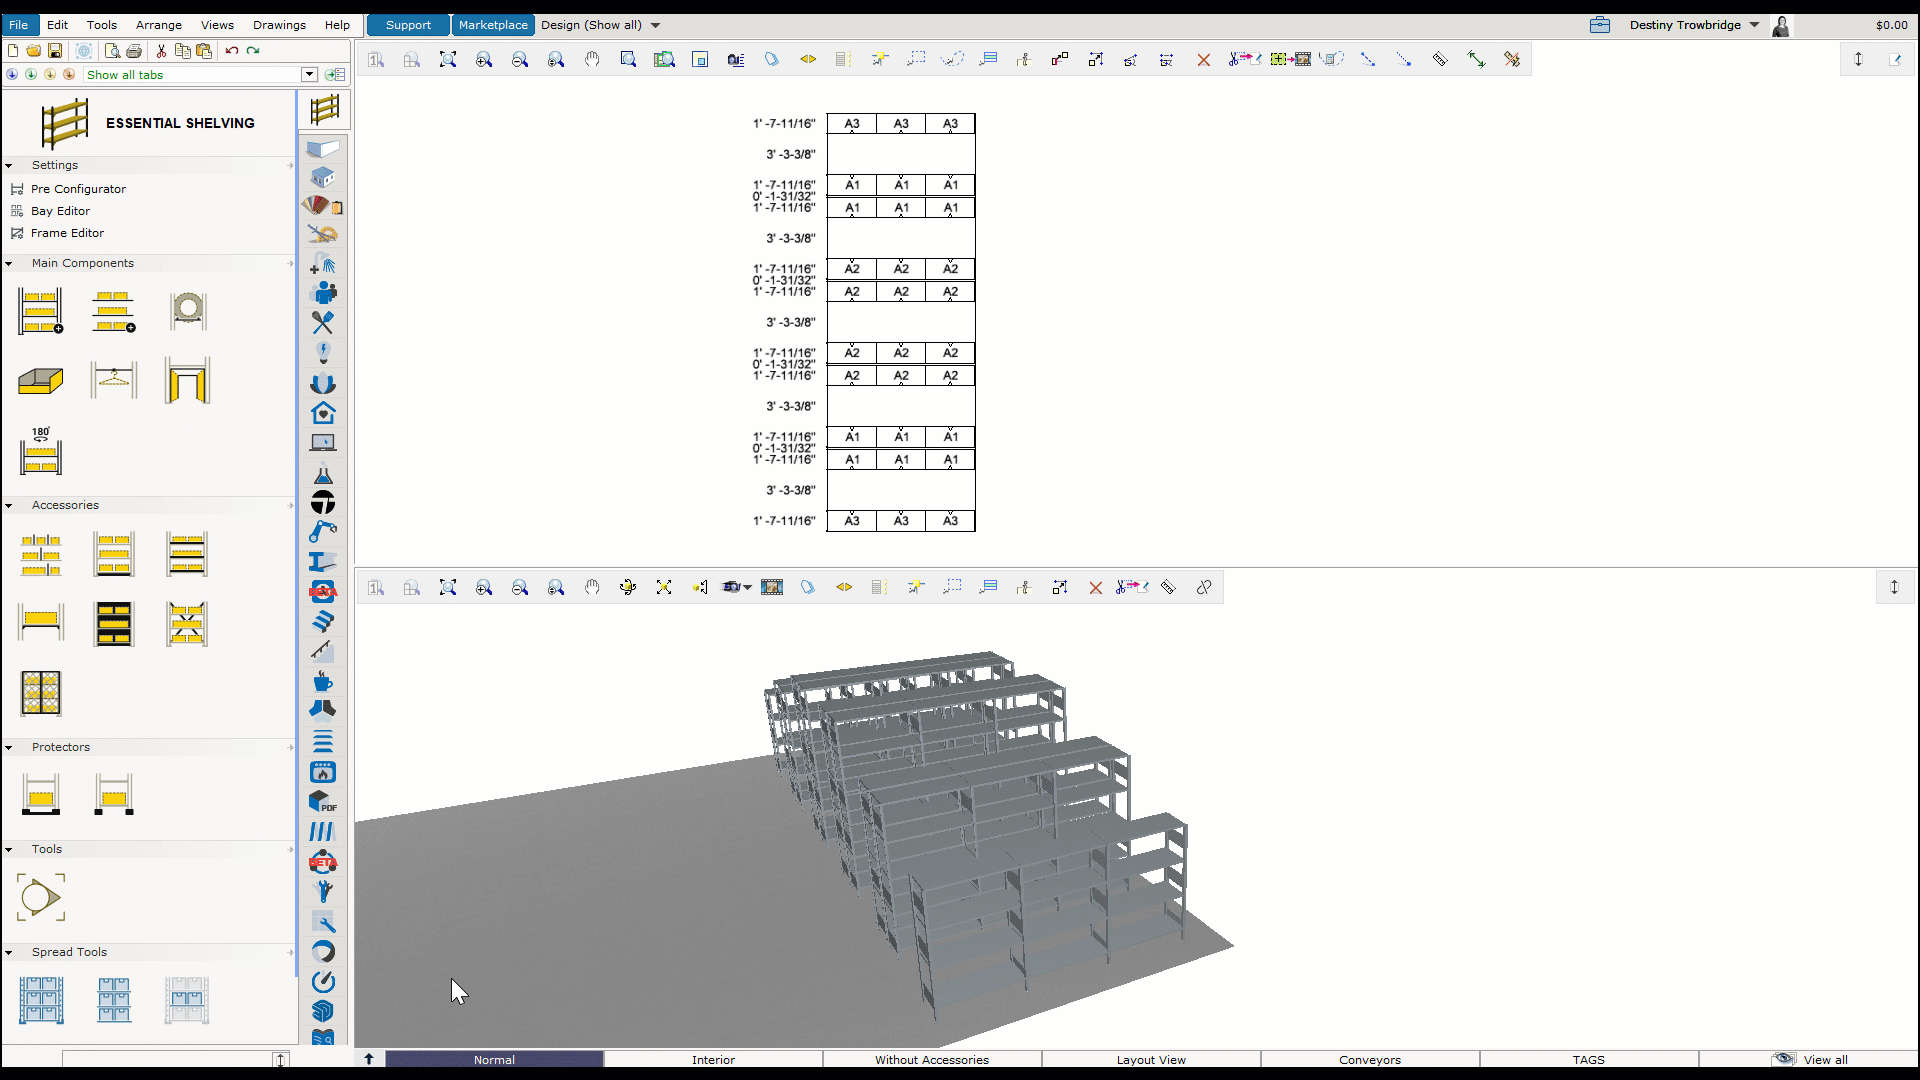Switch to the Layout View tab

1151,1060
